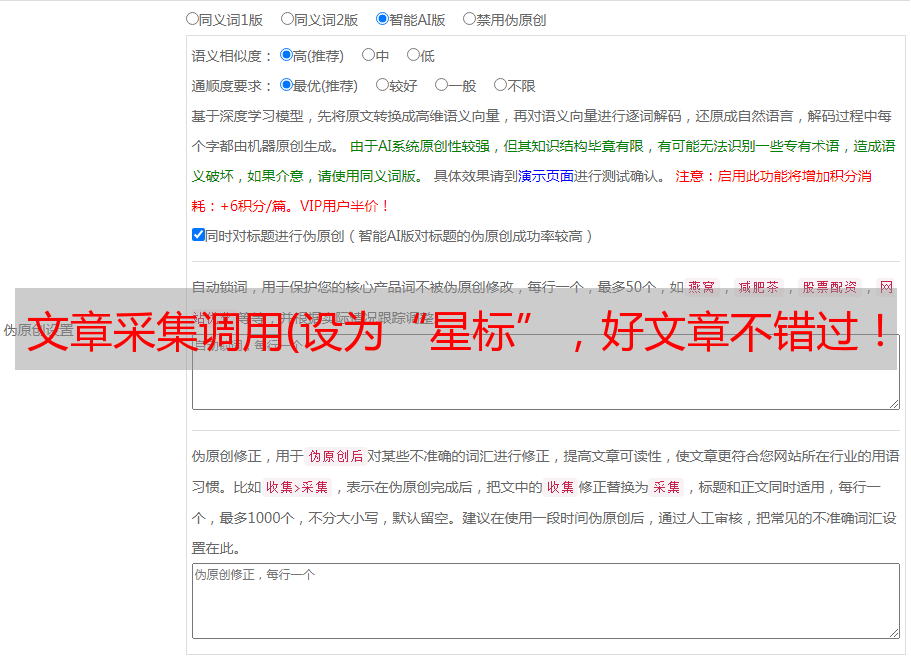Click the 收集>采集 example tag
This screenshot has height=658, width=911.
(x=297, y=487)
